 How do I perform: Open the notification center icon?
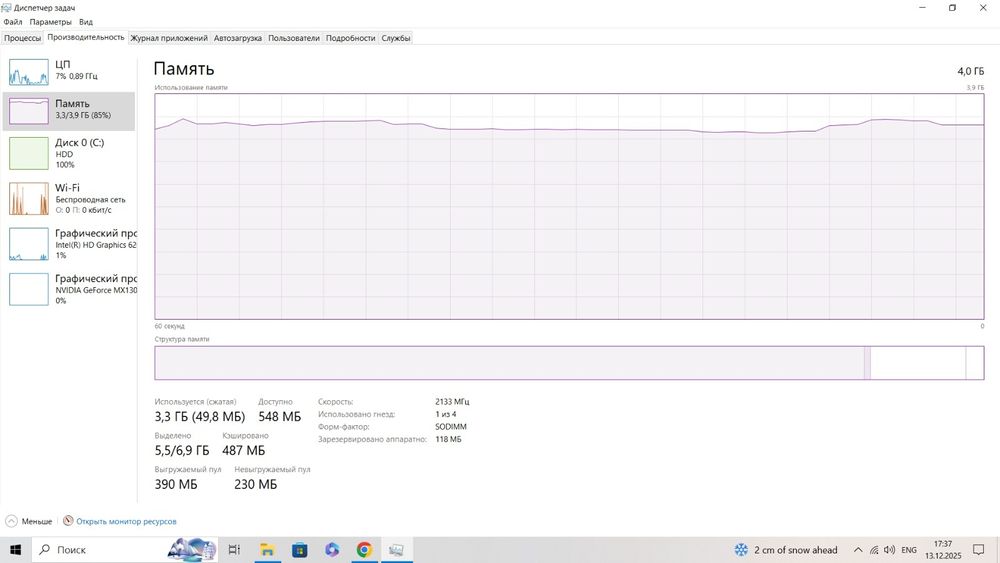pyautogui.click(x=979, y=550)
